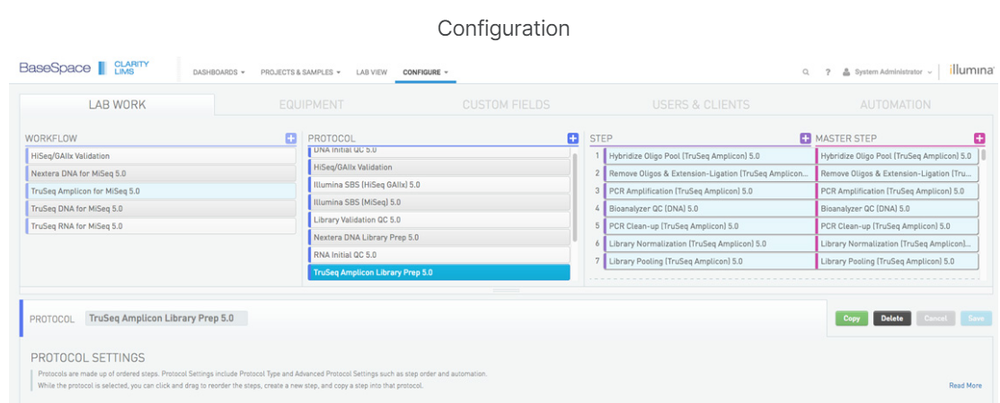The height and width of the screenshot is (403, 1000).
Task: Add a new workflow with plus icon
Action: point(291,138)
